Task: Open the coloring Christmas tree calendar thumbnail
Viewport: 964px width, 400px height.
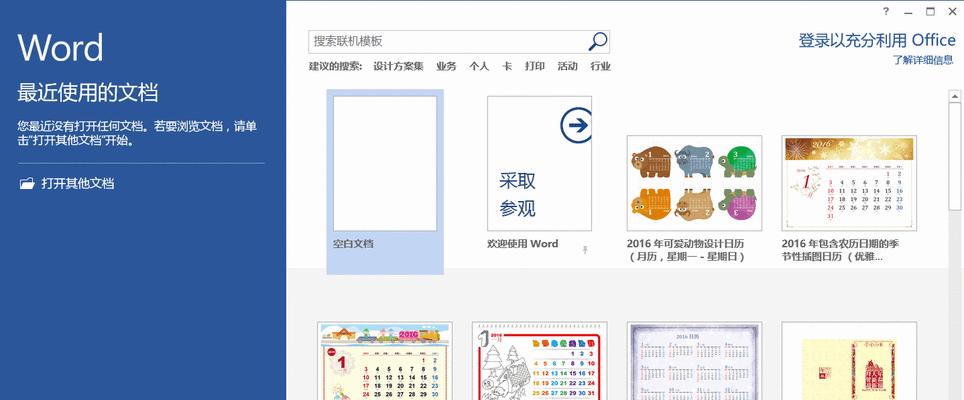Action: (540, 361)
